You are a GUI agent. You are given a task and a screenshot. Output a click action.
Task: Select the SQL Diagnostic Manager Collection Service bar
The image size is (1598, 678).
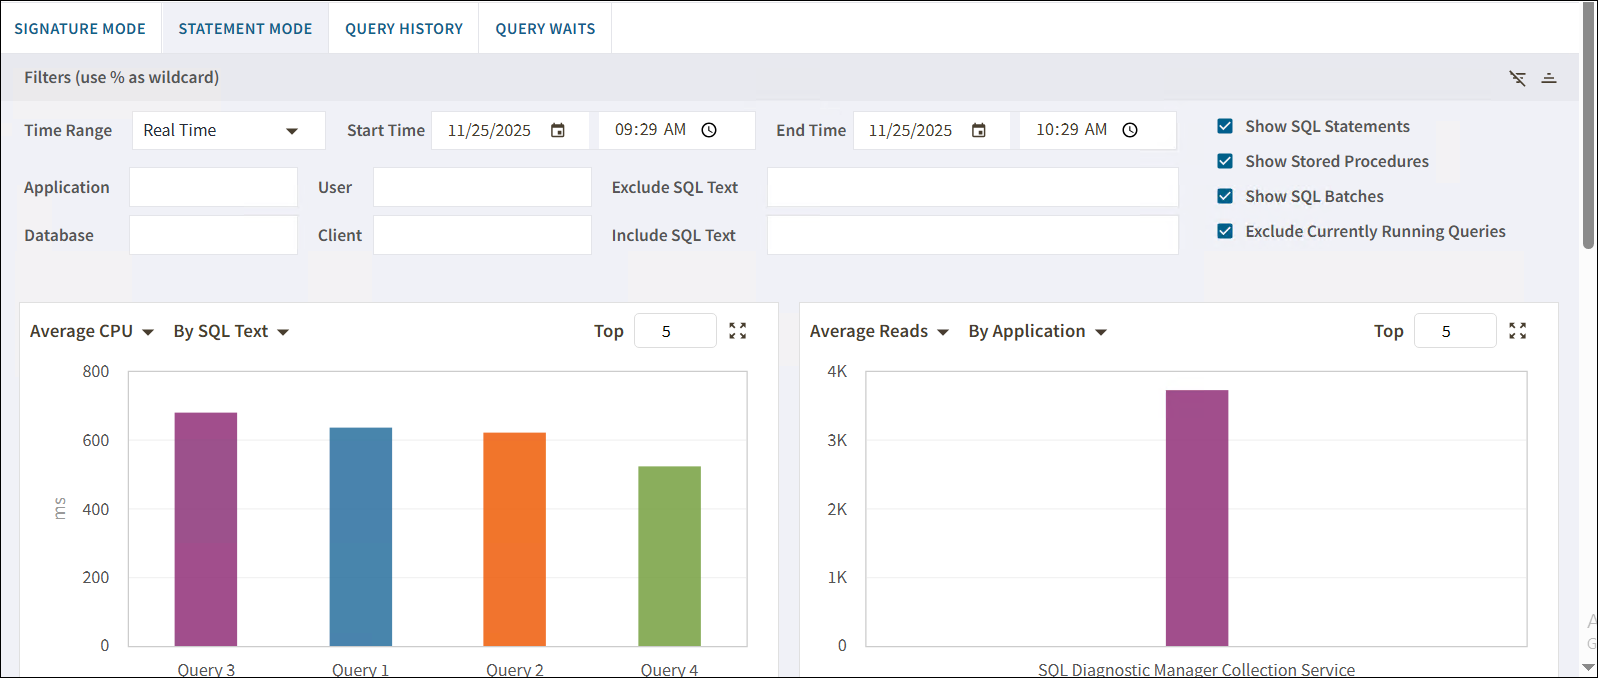(x=1197, y=518)
